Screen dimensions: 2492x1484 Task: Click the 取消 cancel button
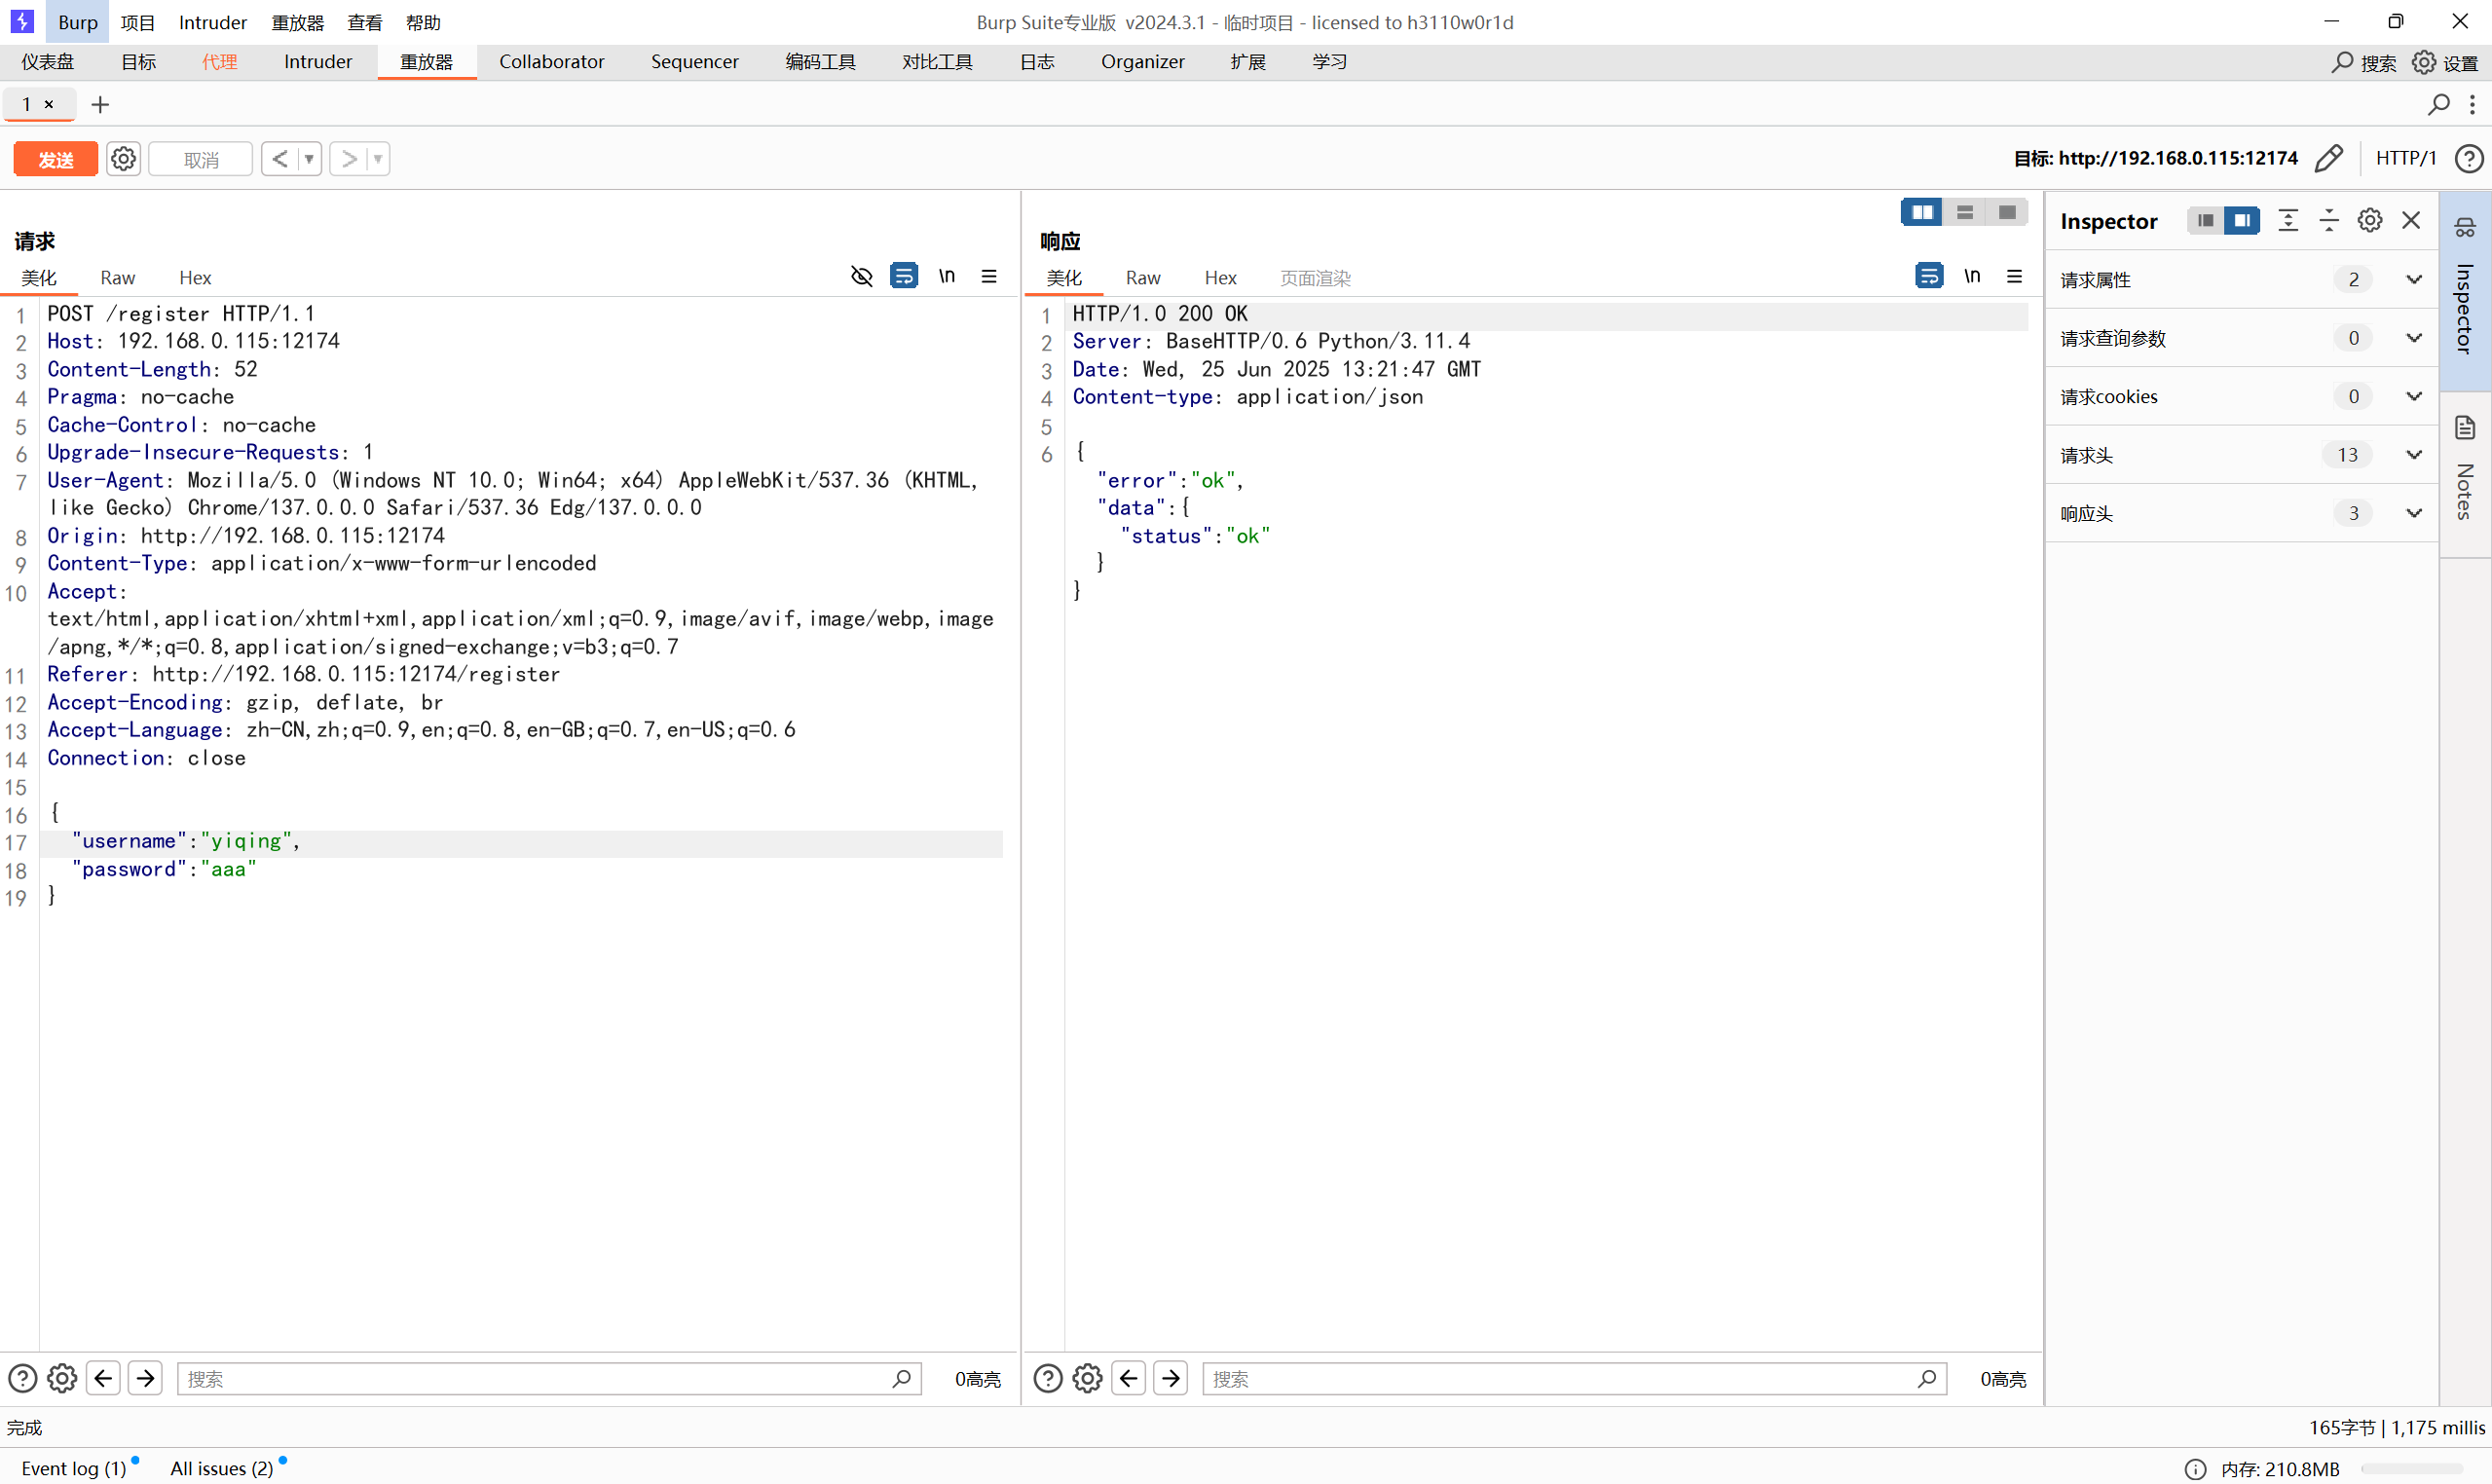[201, 159]
